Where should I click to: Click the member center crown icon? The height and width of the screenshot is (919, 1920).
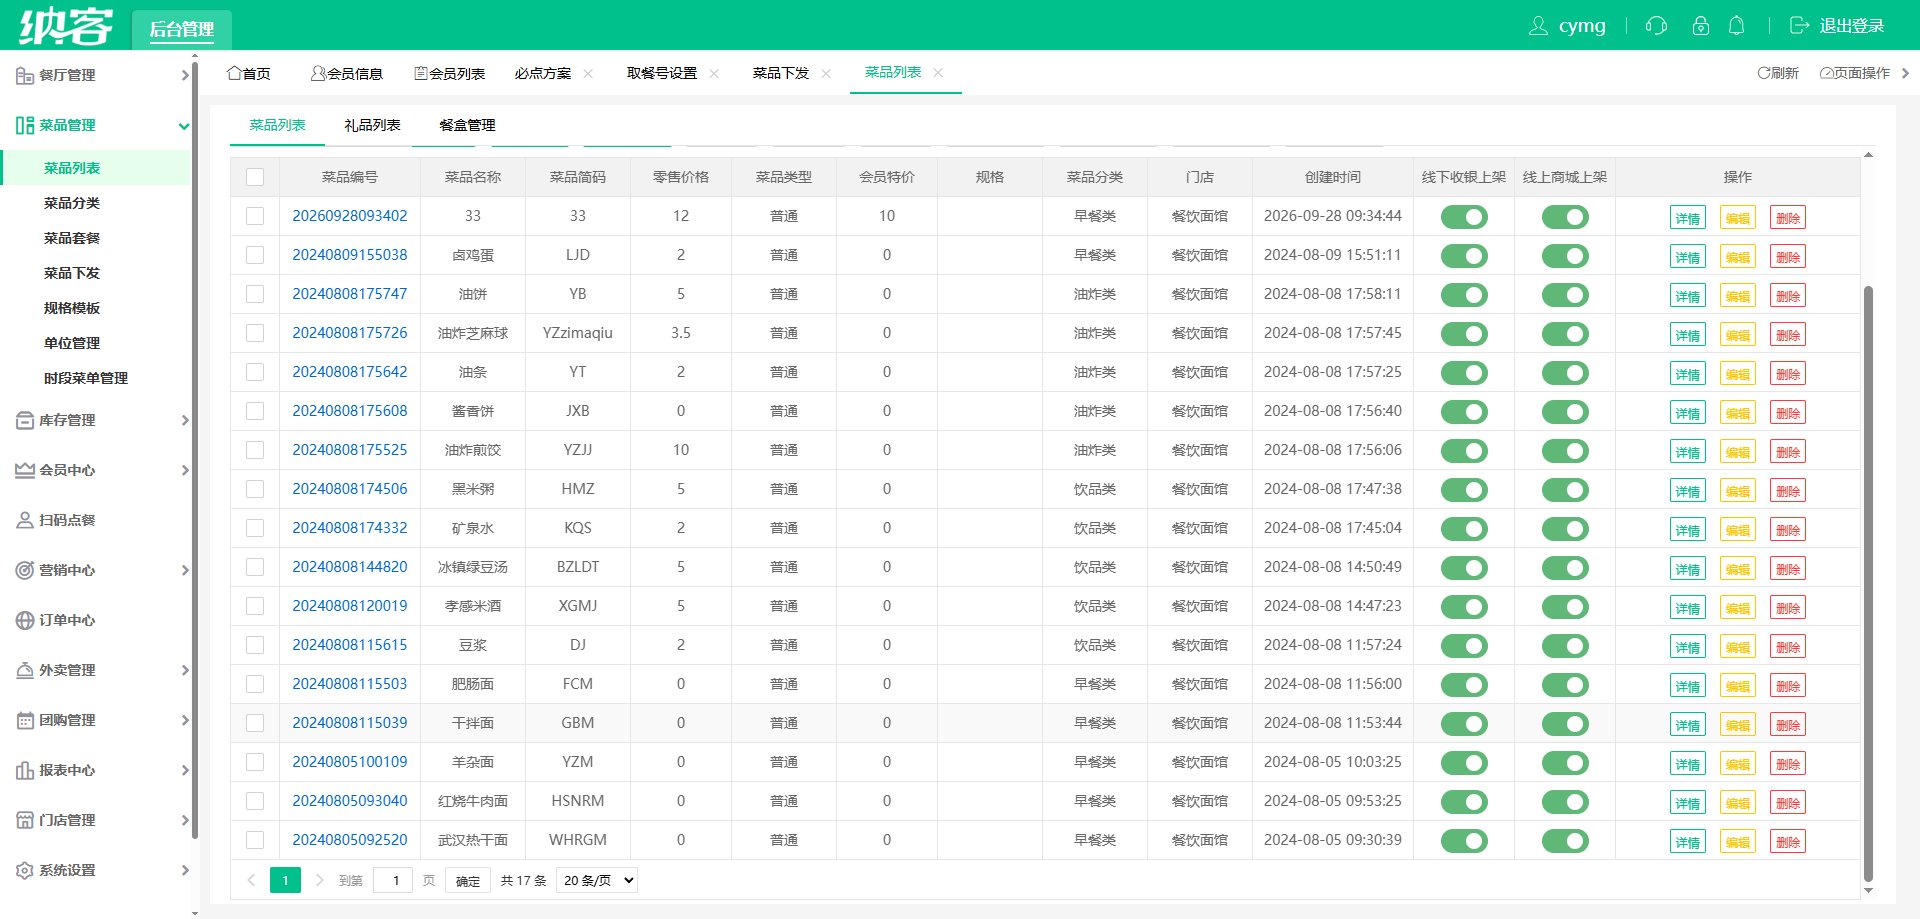click(x=25, y=470)
